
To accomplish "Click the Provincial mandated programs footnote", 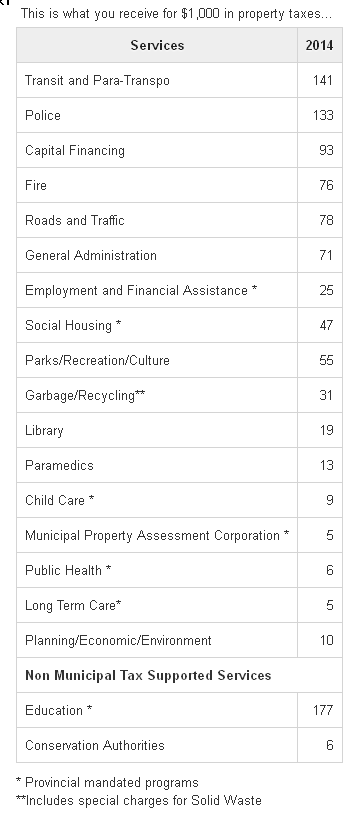I will pos(108,782).
